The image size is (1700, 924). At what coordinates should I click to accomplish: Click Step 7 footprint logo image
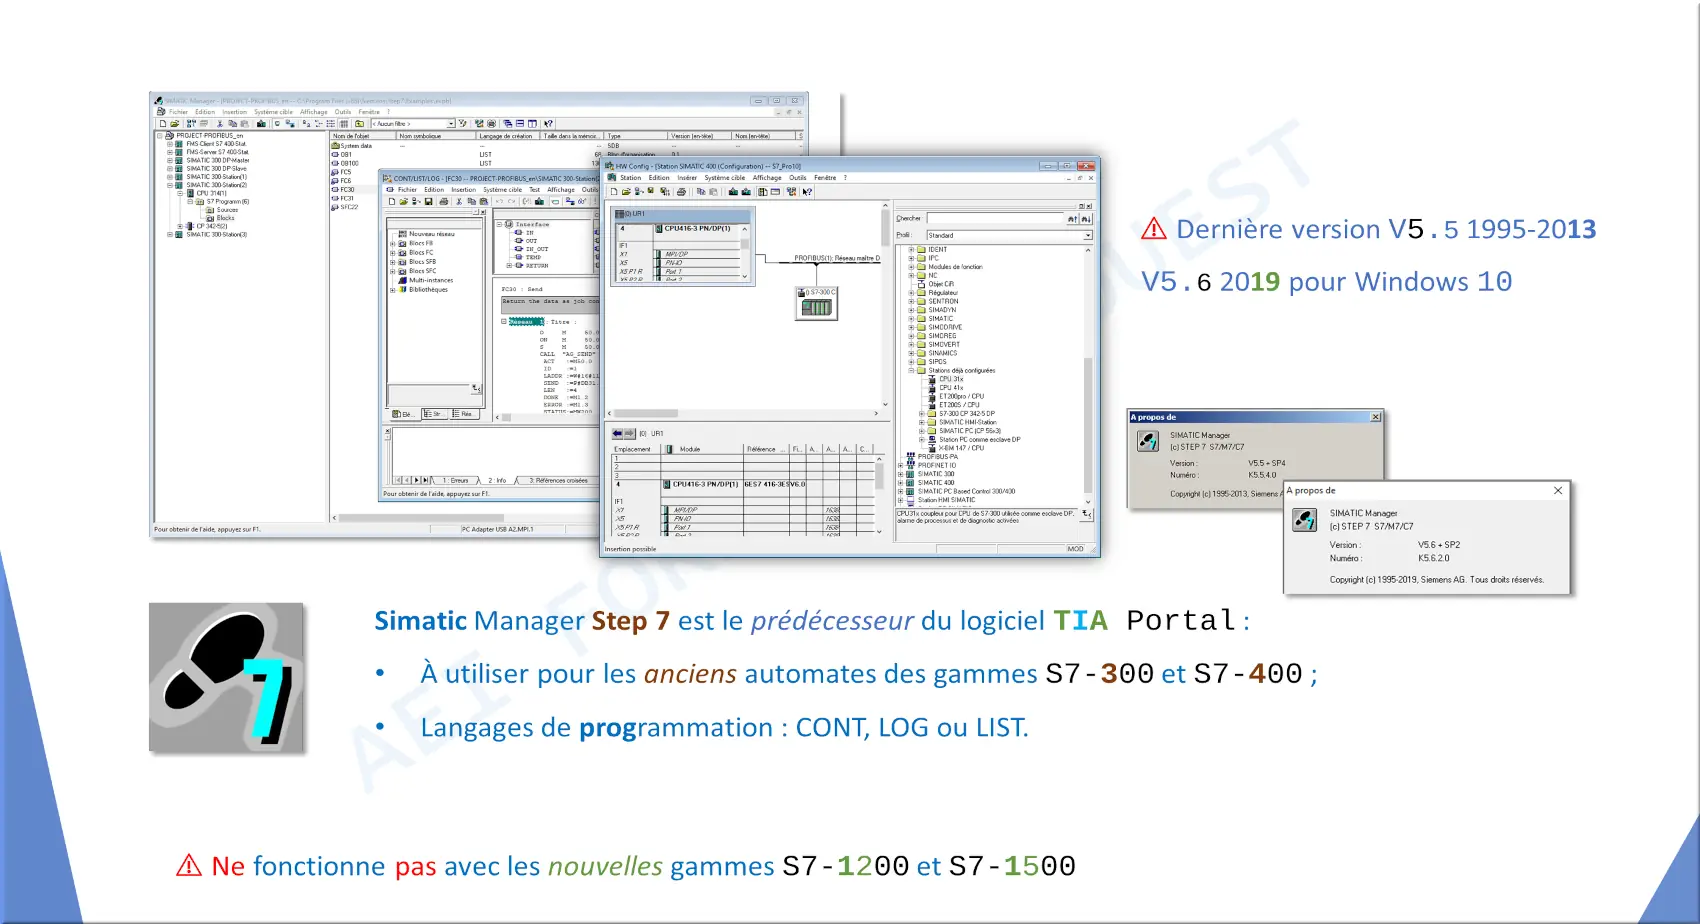tap(226, 677)
